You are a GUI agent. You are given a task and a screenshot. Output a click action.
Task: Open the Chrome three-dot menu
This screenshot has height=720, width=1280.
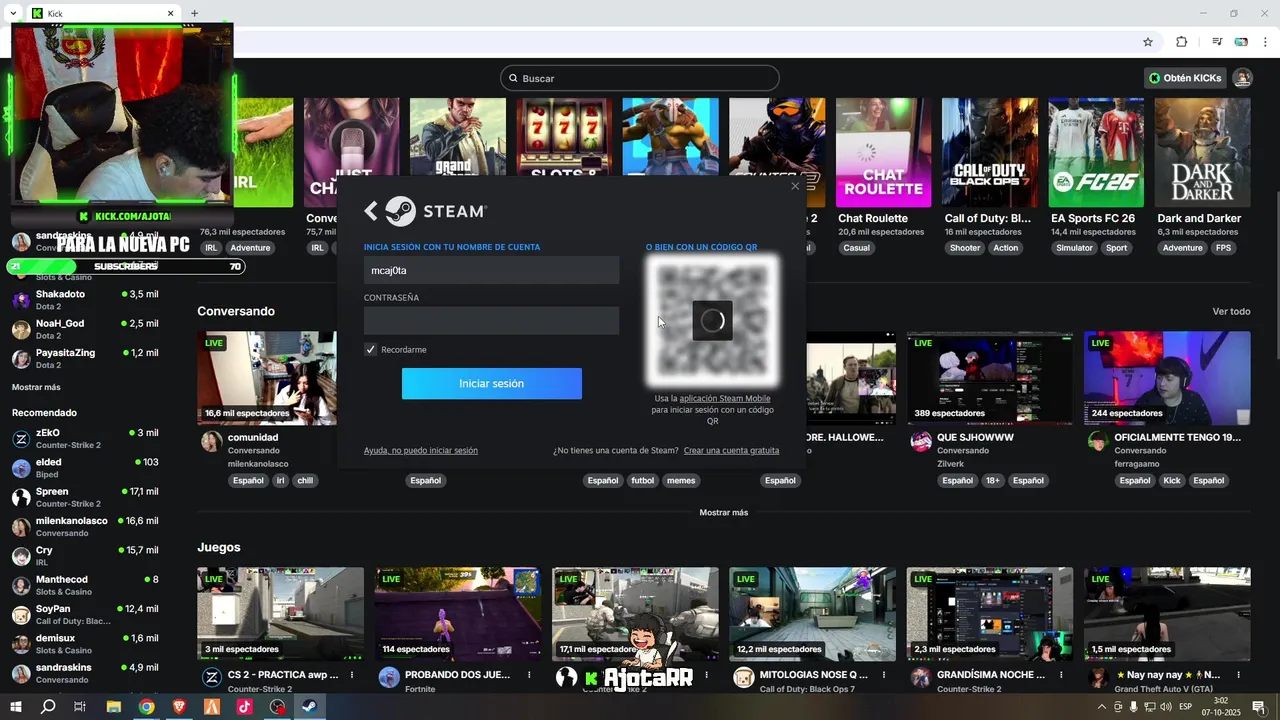(1265, 42)
